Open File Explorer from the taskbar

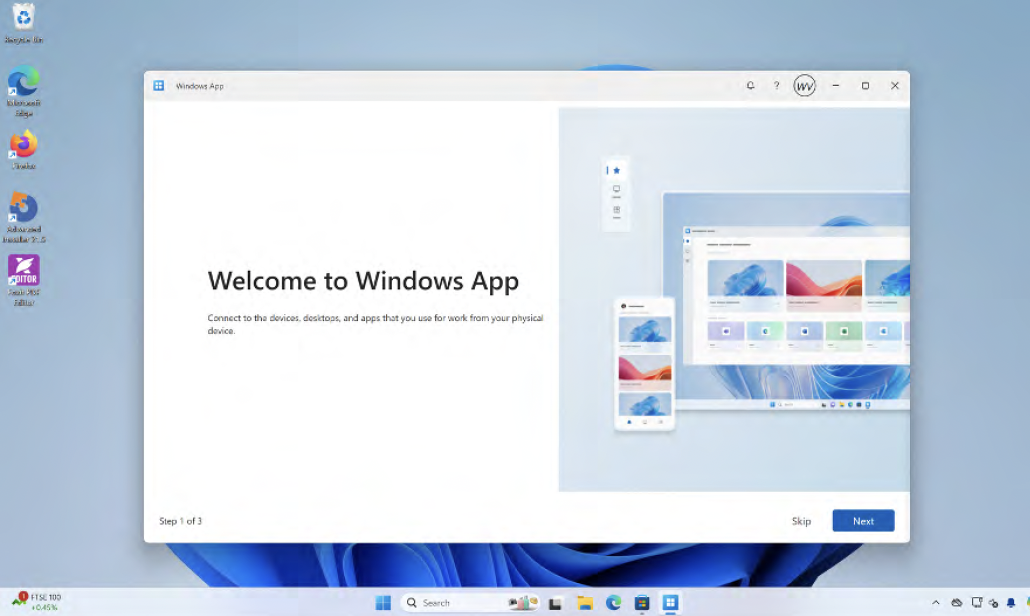point(585,602)
